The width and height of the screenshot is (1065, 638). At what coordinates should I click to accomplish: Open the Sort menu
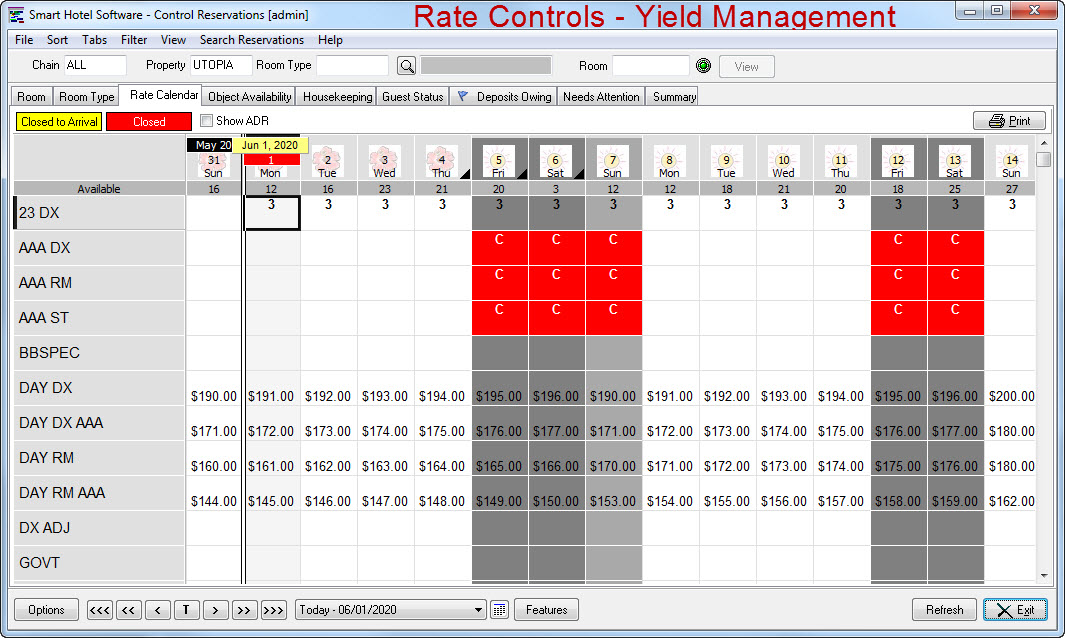coord(57,40)
